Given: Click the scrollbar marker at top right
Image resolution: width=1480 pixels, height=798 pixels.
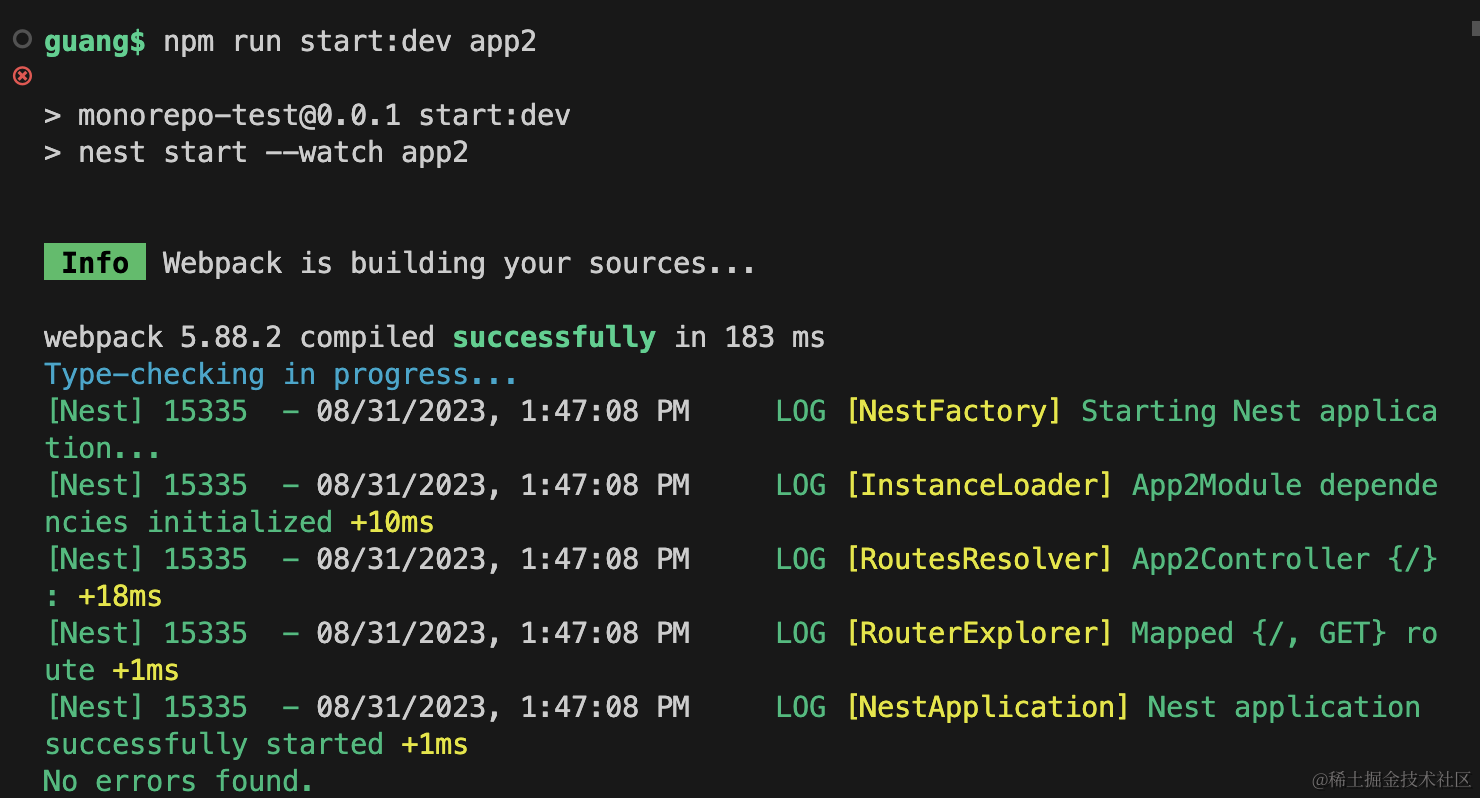Looking at the screenshot, I should click(x=1475, y=30).
